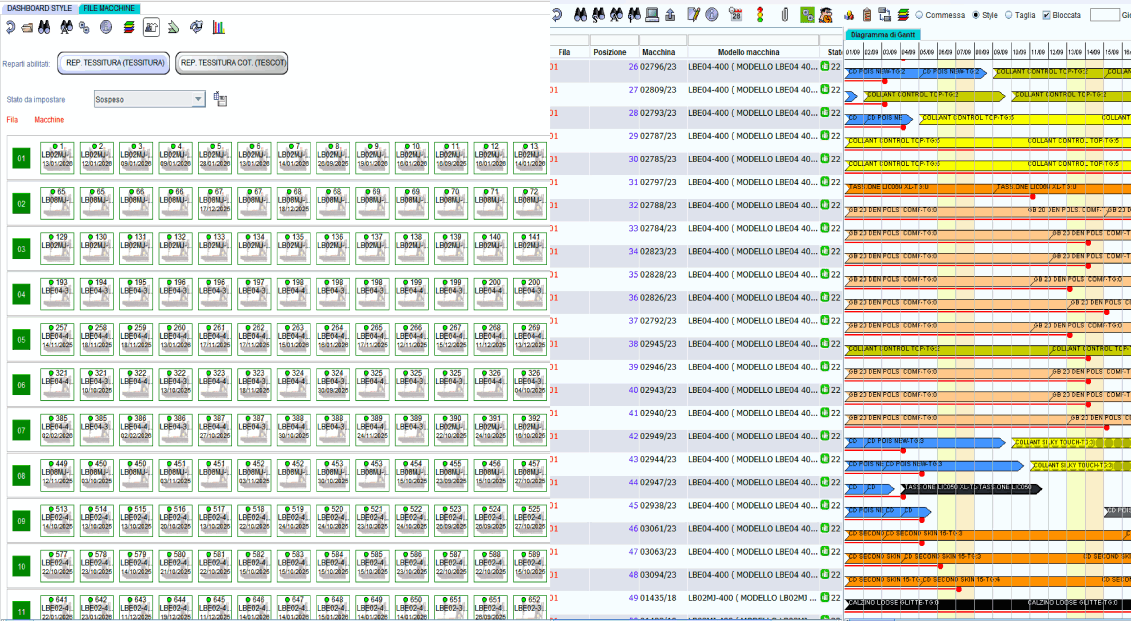Click the red Macchine label
This screenshot has height=621, width=1131.
click(49, 120)
